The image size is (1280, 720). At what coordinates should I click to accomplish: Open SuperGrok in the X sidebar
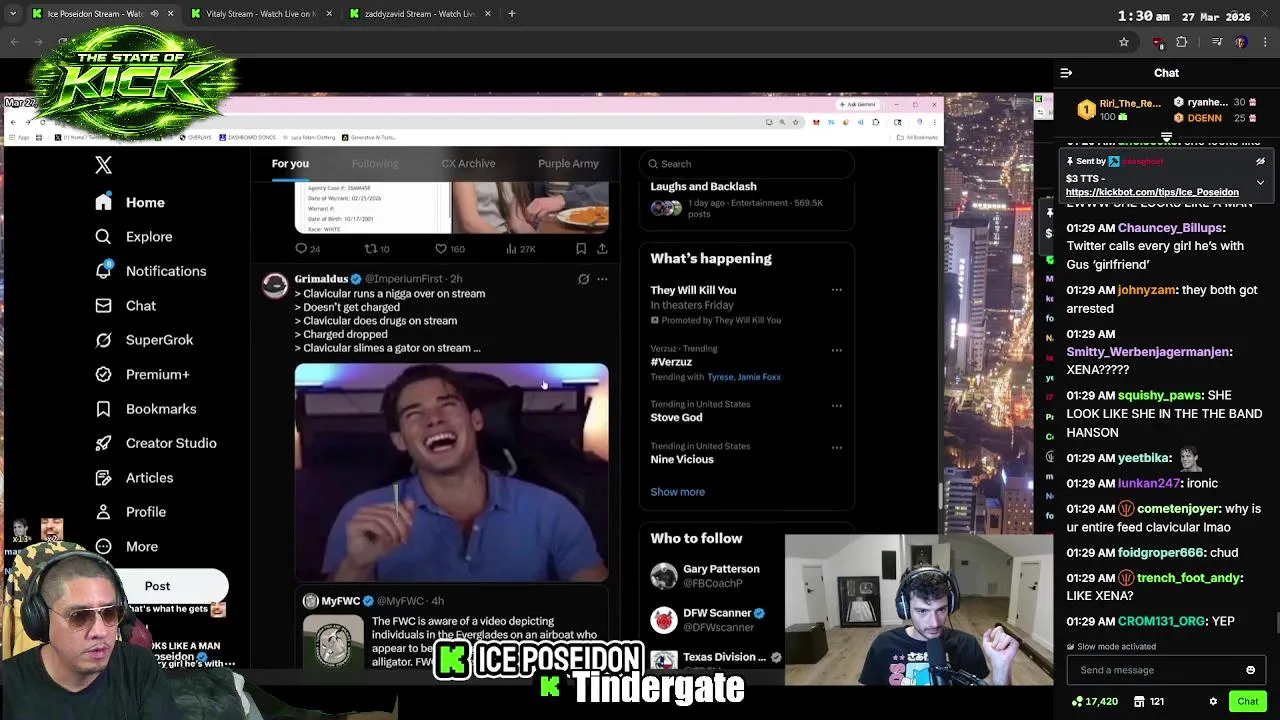click(144, 340)
